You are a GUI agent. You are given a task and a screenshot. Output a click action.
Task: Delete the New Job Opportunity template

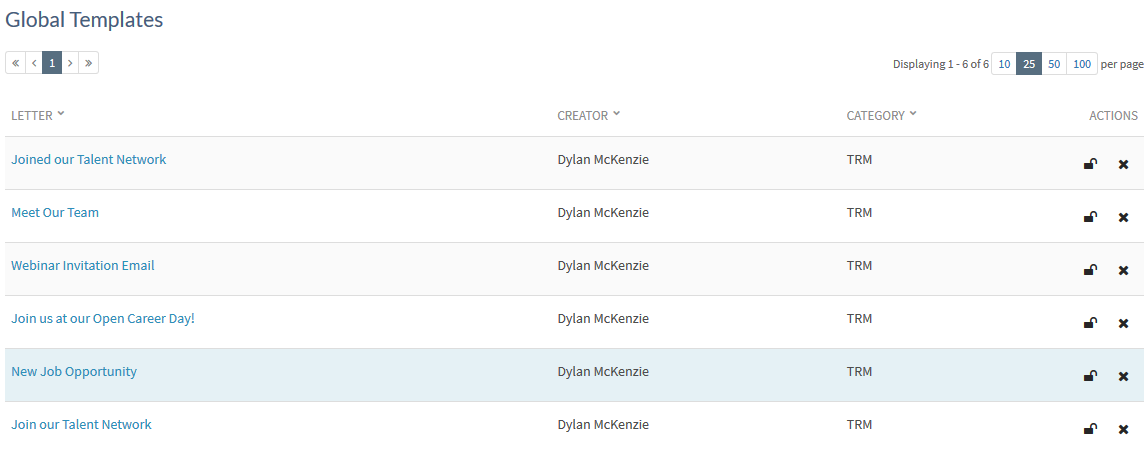click(x=1123, y=376)
